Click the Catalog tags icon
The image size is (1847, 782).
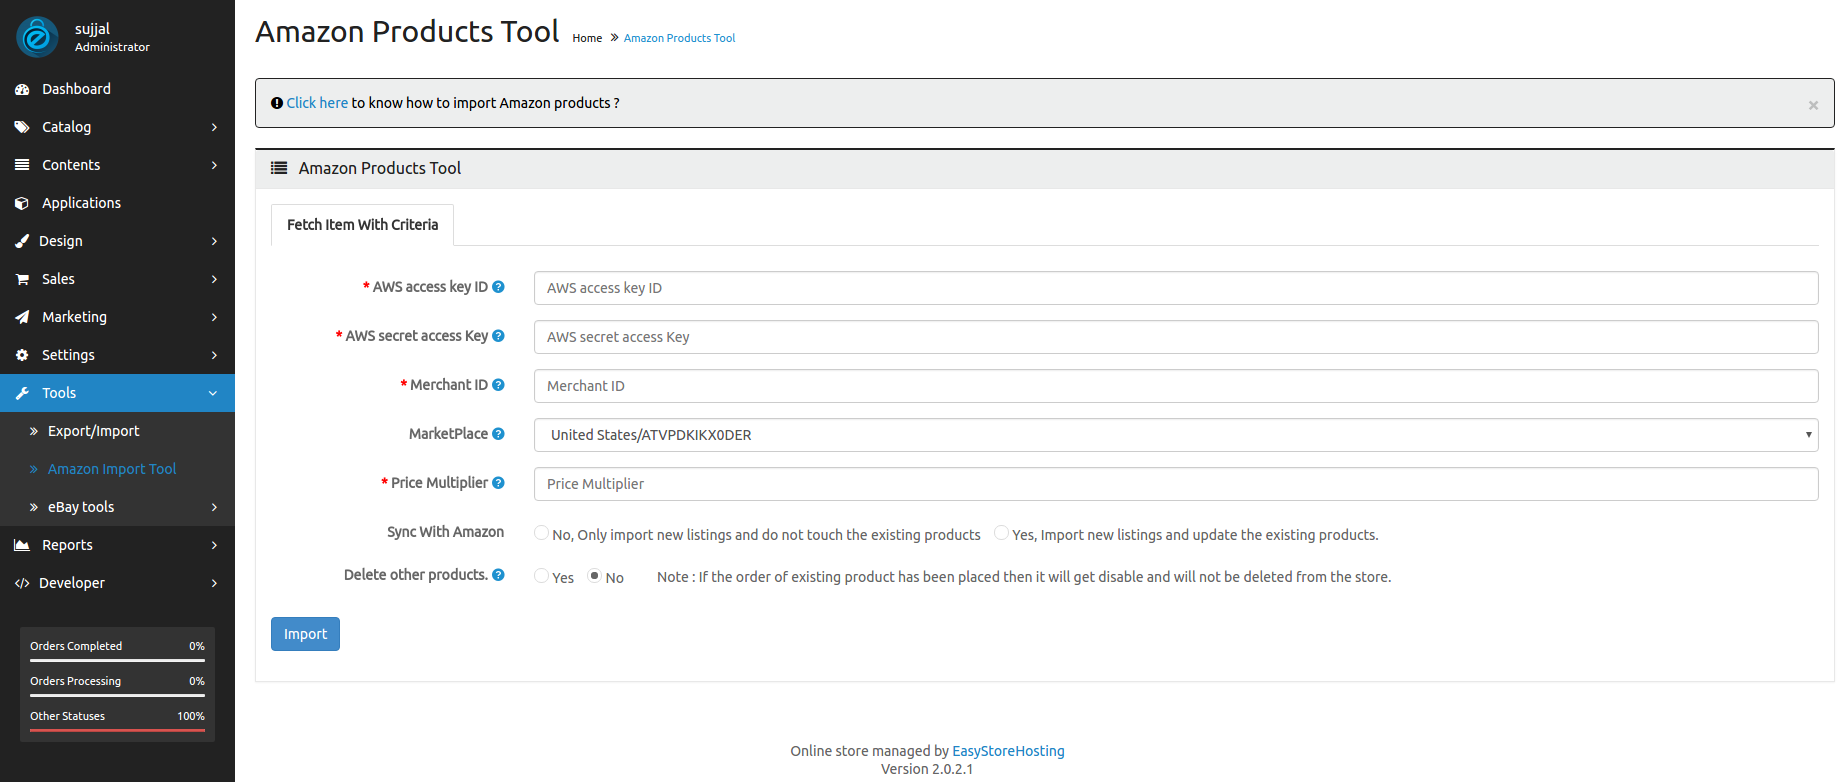tap(22, 127)
